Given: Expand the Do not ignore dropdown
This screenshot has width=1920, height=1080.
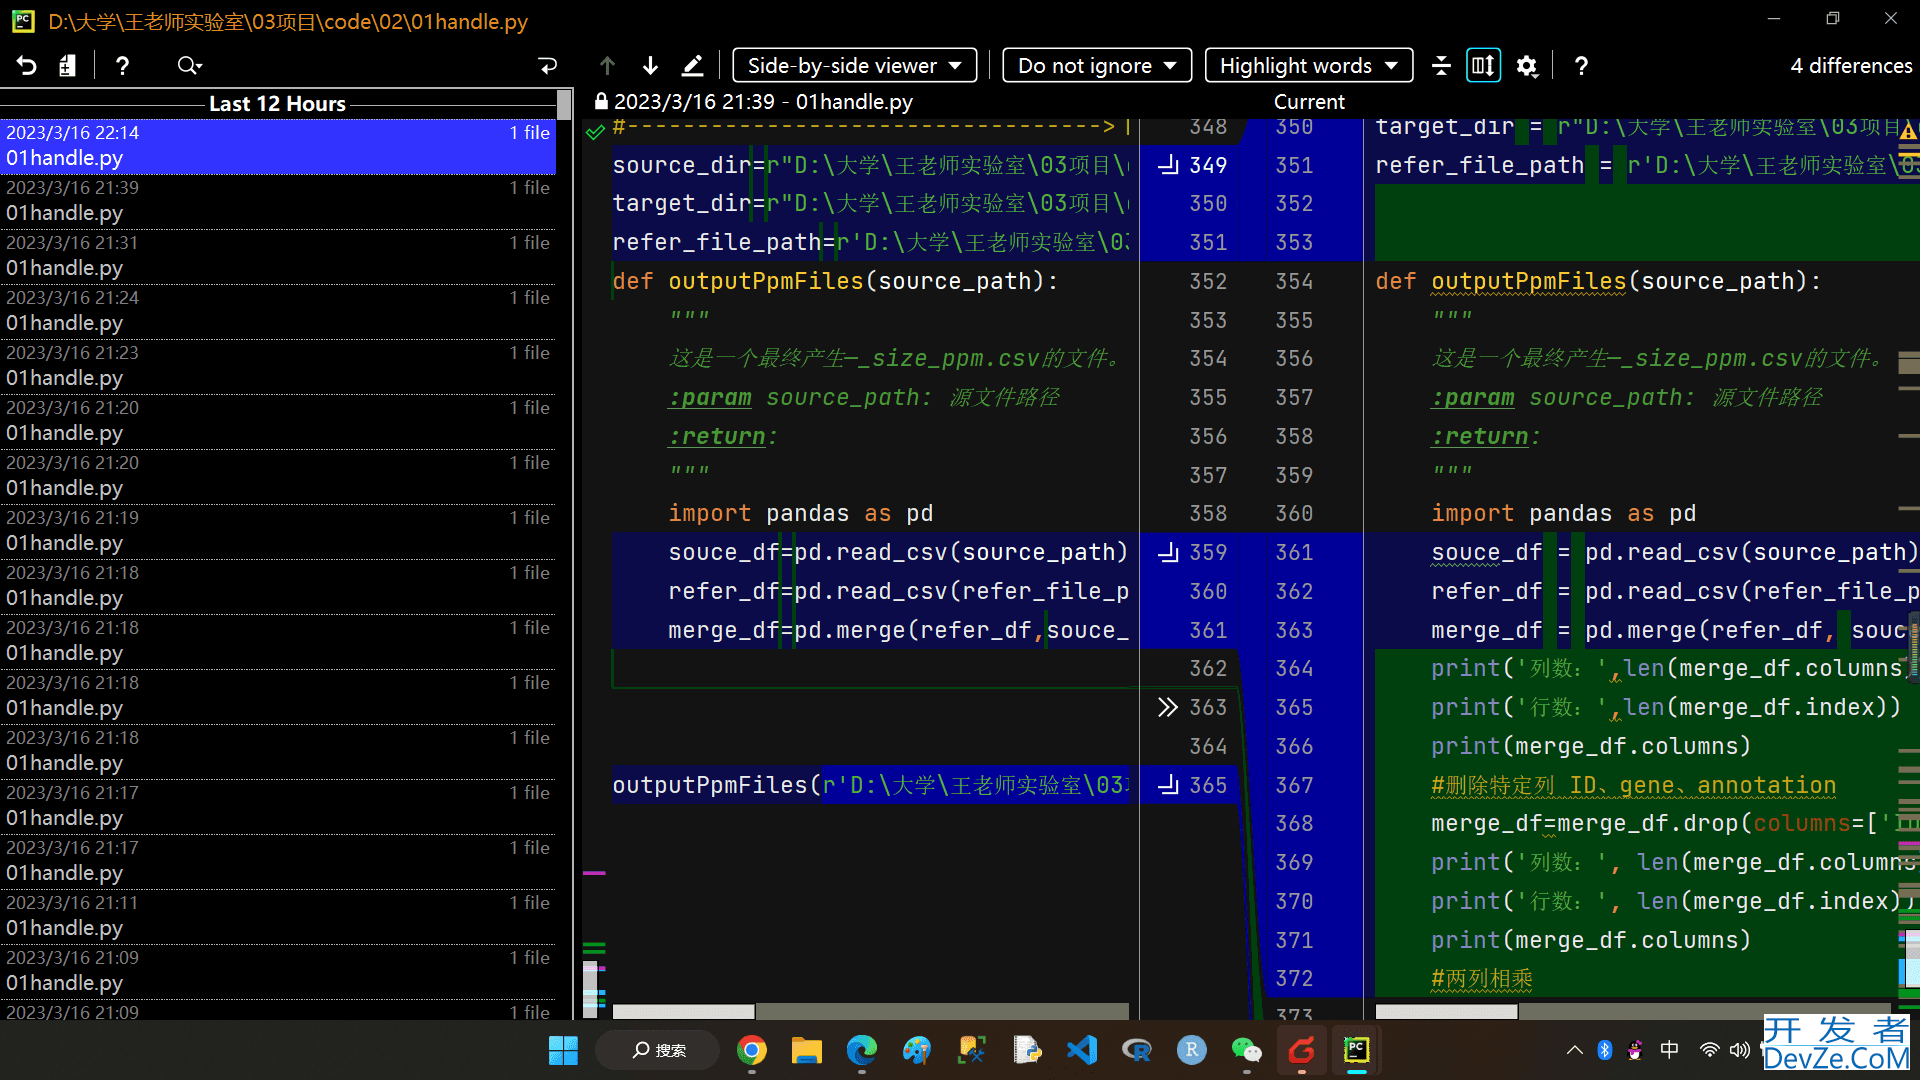Looking at the screenshot, I should point(1097,65).
